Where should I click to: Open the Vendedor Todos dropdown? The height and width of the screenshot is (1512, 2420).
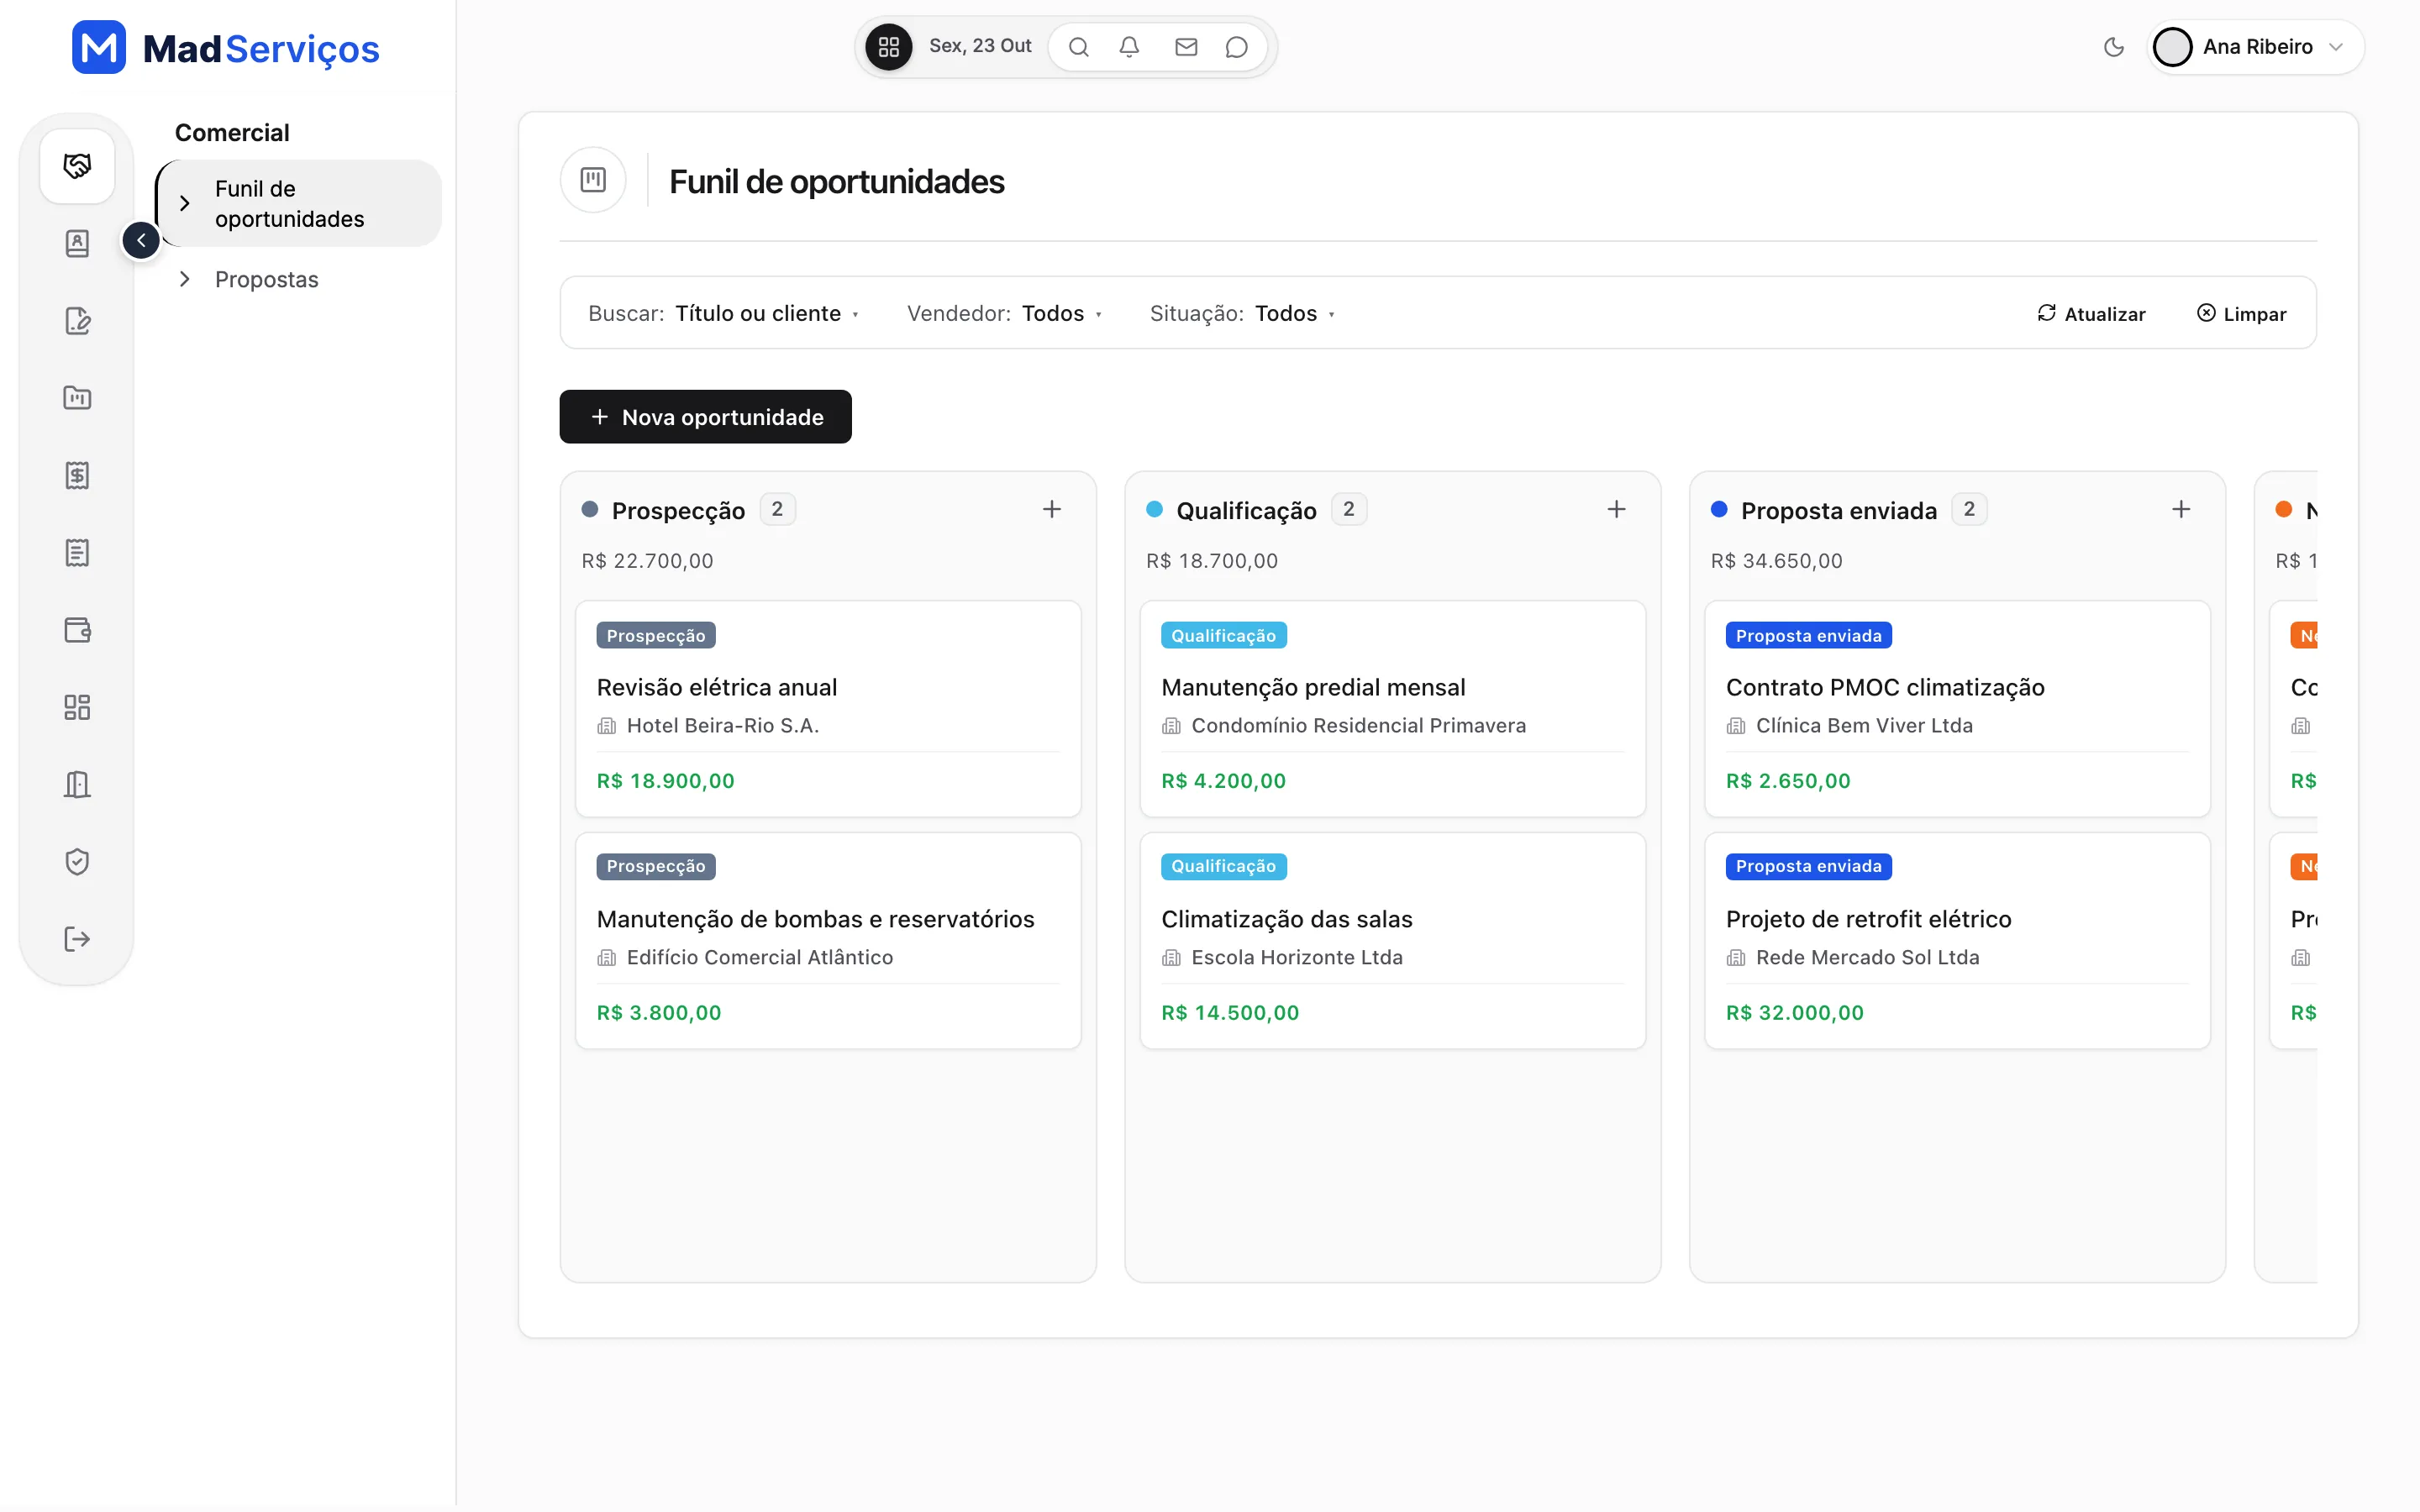click(1005, 314)
